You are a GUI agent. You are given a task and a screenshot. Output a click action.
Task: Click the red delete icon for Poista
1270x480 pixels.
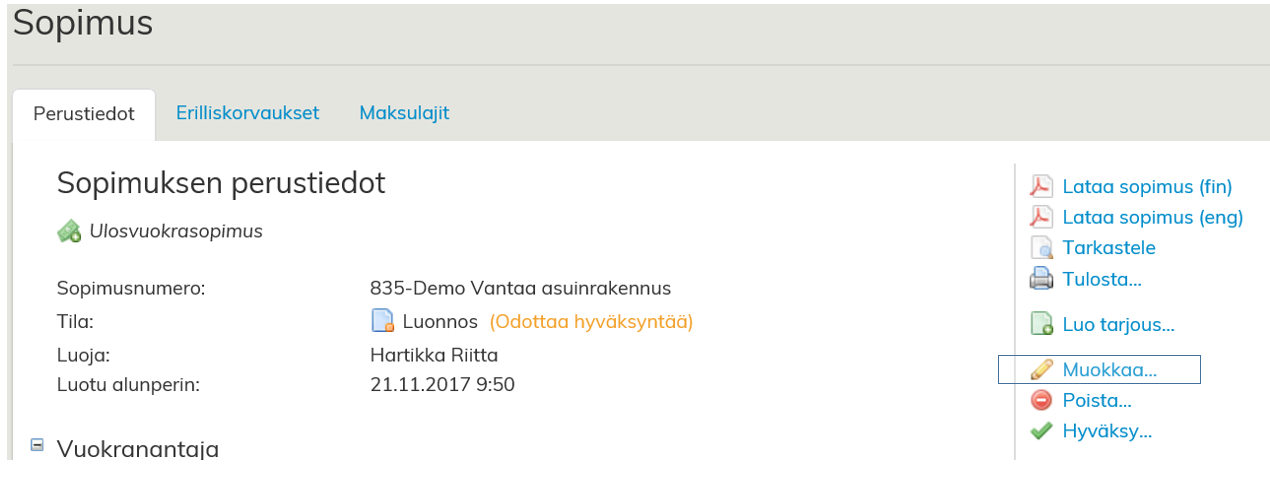point(1041,400)
